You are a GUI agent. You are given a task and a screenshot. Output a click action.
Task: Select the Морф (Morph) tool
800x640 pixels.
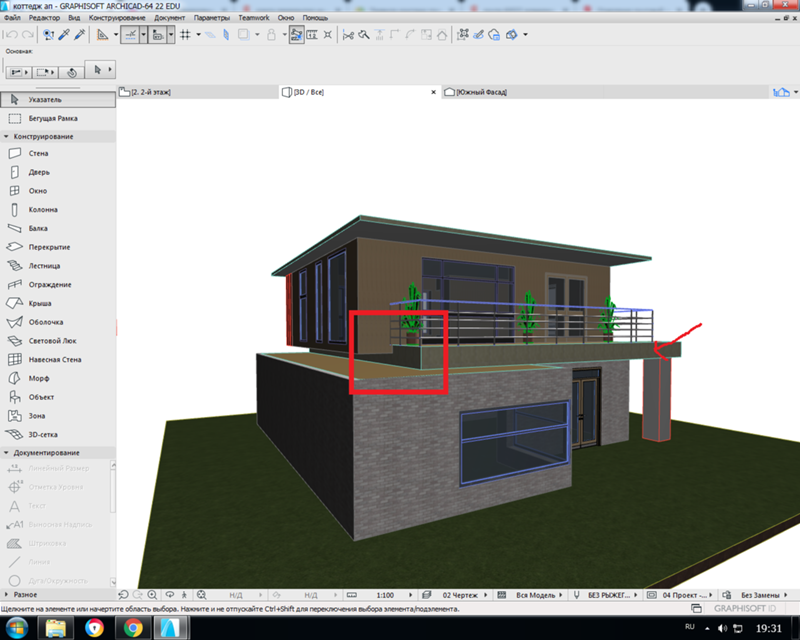click(x=39, y=378)
